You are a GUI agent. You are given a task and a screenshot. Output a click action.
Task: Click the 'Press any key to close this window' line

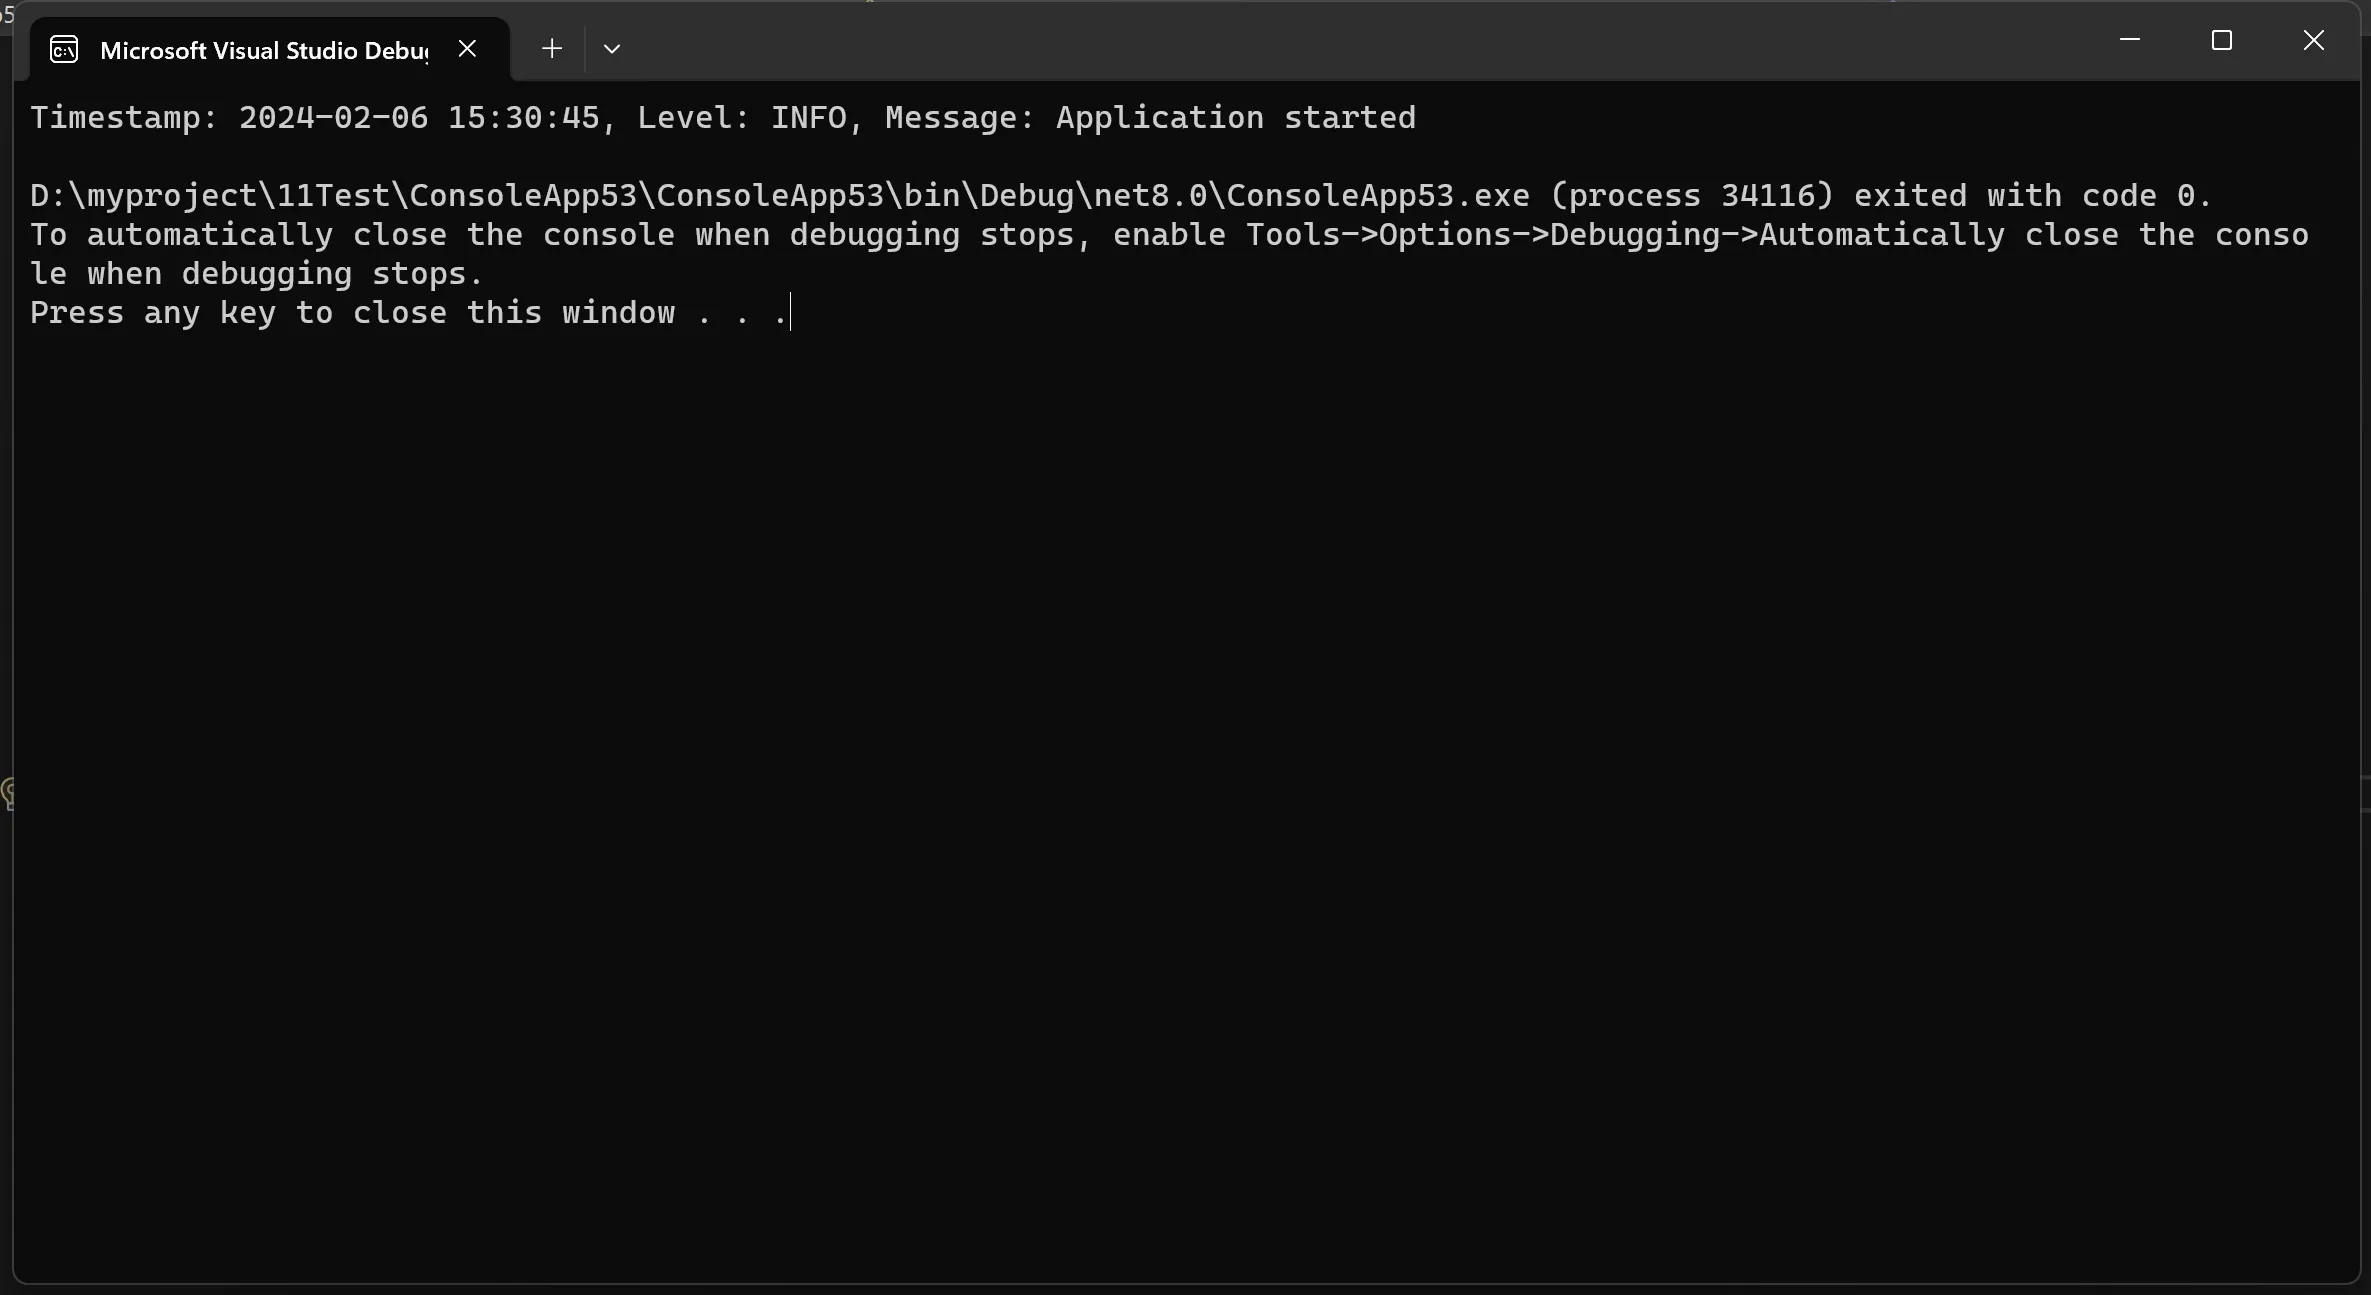pos(352,313)
